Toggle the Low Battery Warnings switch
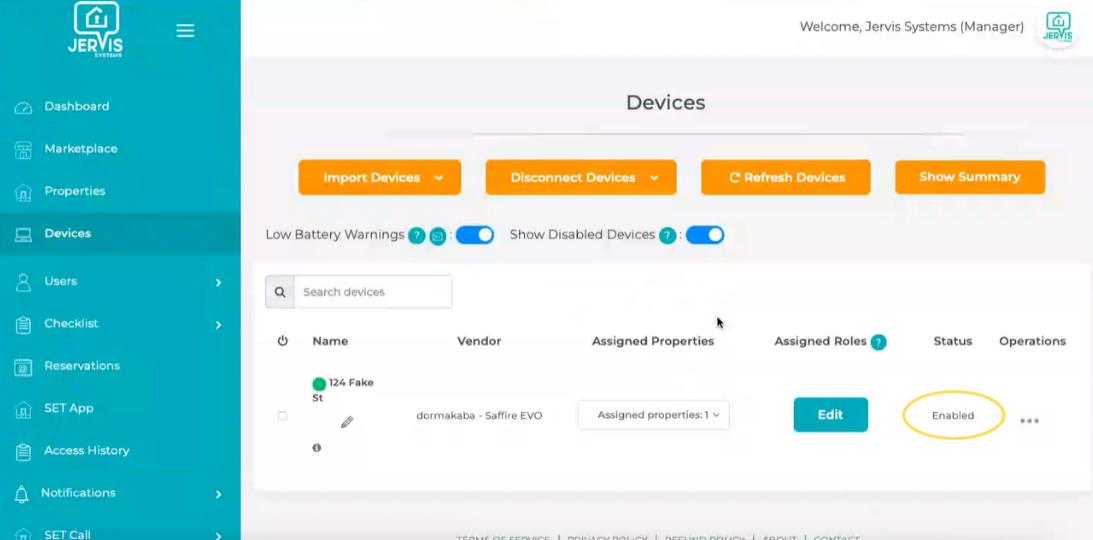 coord(475,235)
